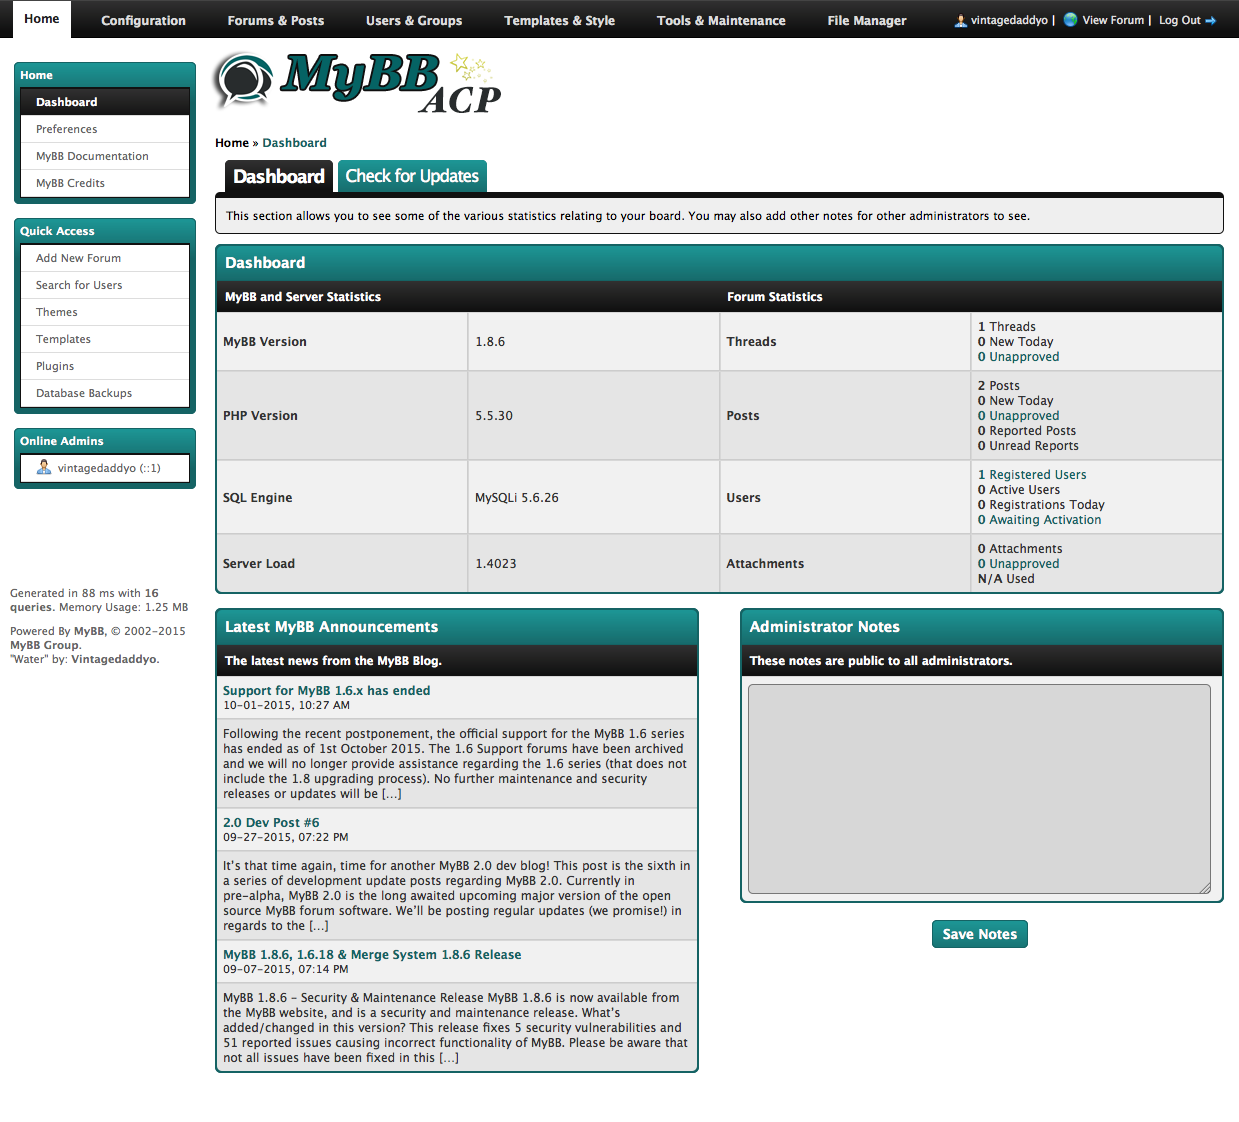Click the admin user icon in Online Admins
This screenshot has width=1239, height=1122.
[x=44, y=467]
